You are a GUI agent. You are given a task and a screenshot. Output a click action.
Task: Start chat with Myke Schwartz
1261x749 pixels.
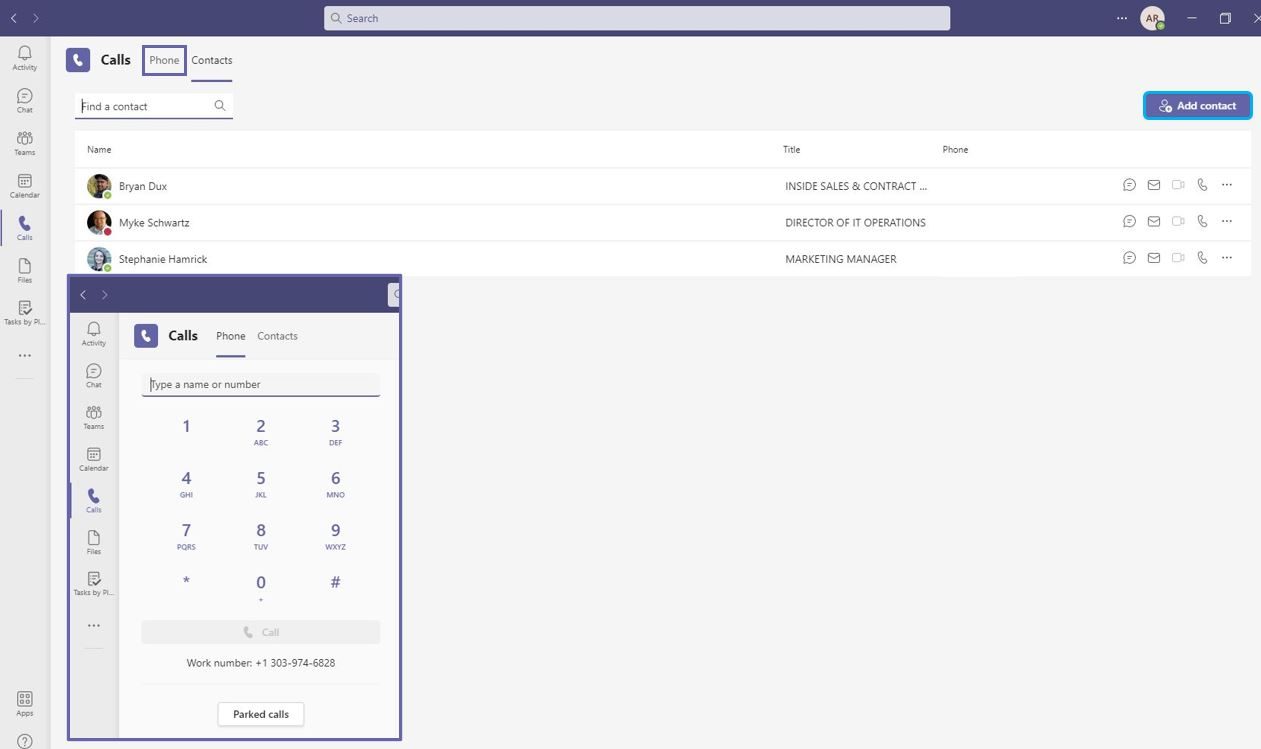click(x=1129, y=221)
